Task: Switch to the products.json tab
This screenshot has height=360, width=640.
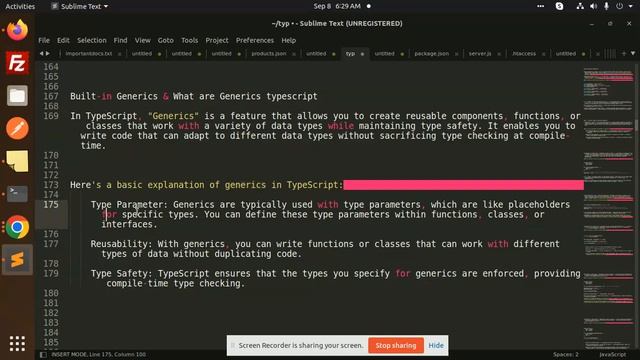Action: [x=269, y=54]
